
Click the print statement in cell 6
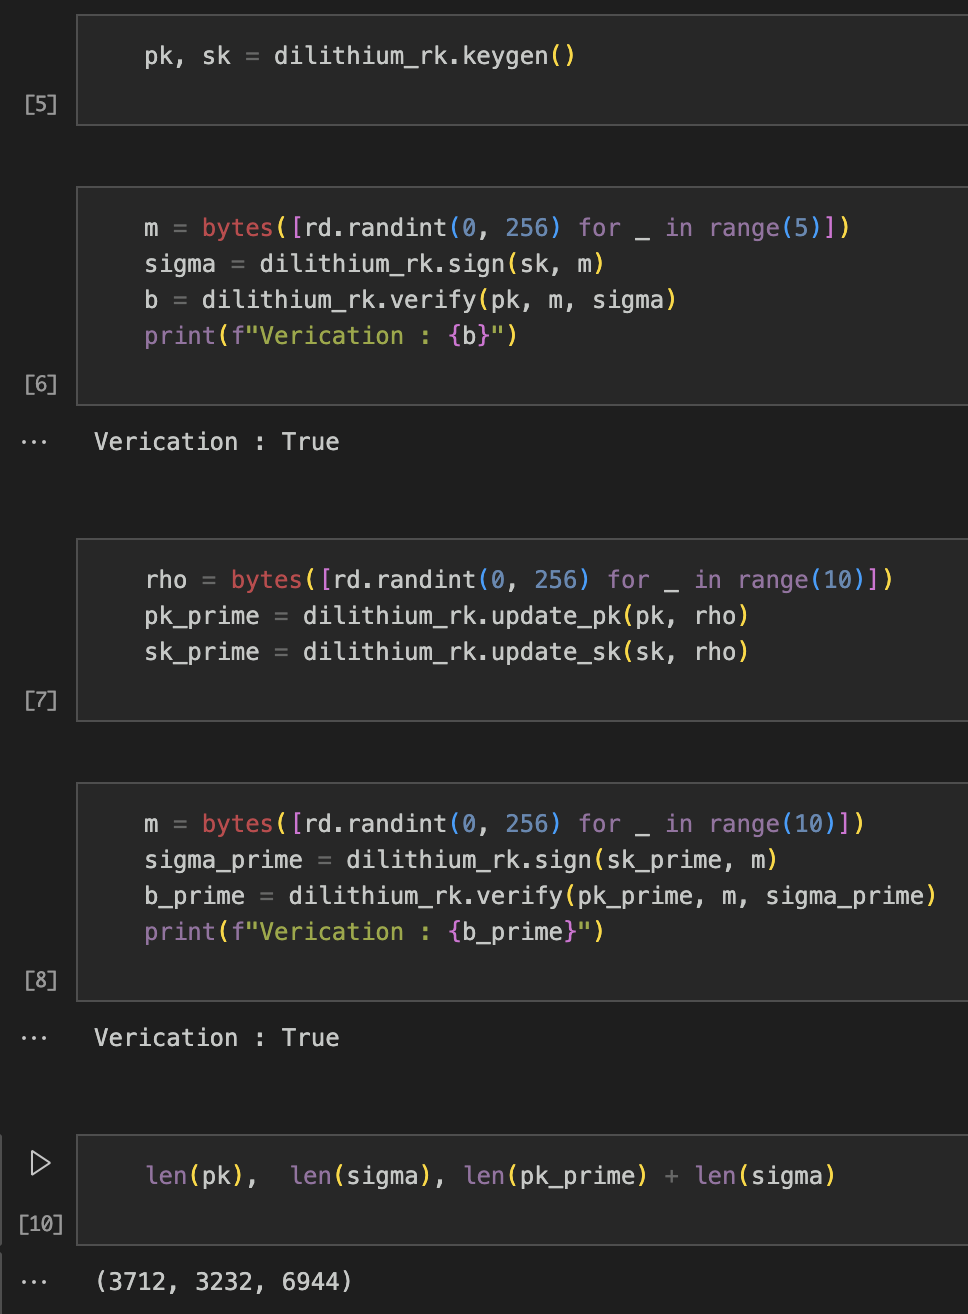(330, 336)
